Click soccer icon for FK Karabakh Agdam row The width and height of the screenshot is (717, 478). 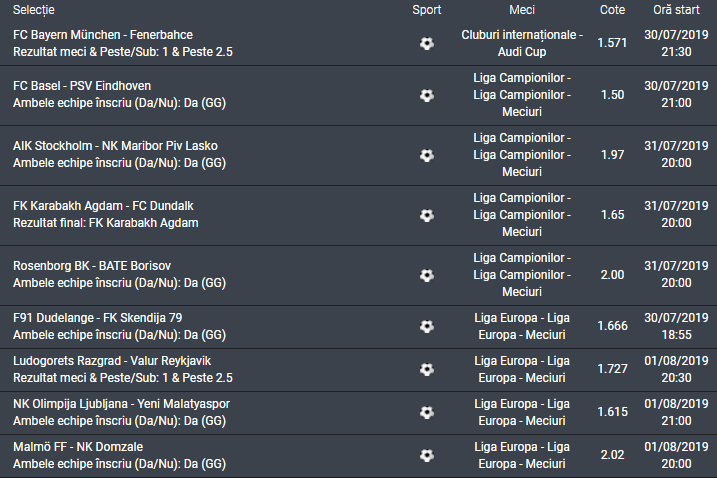(427, 215)
